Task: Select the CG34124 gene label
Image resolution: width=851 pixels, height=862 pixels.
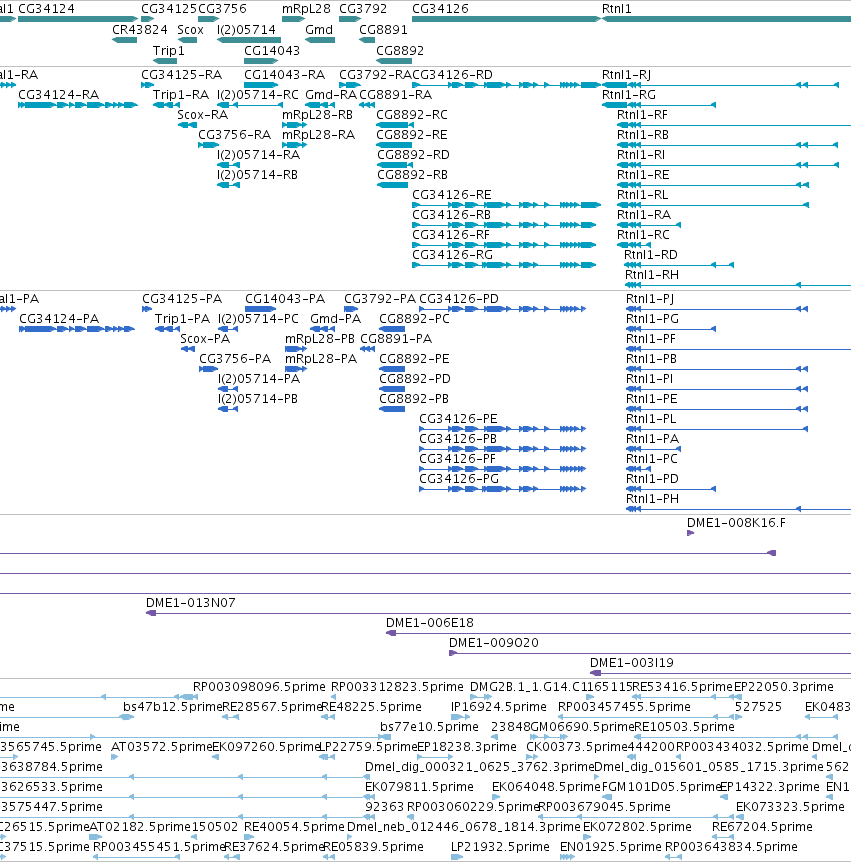Action: coord(46,9)
